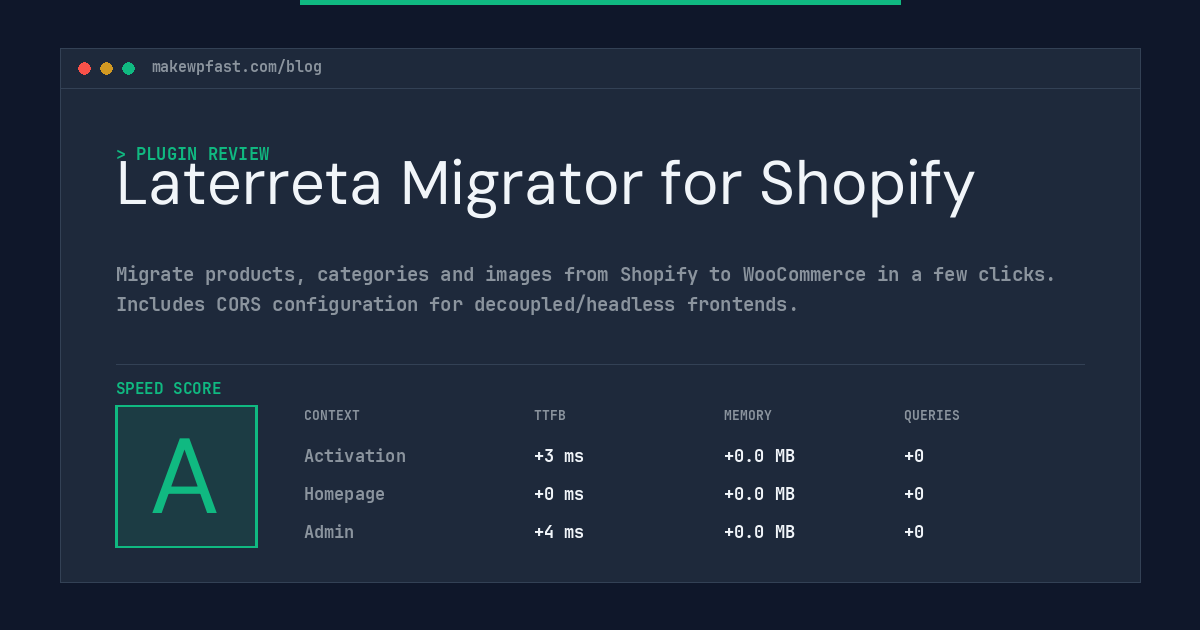Click the yellow window dot
The width and height of the screenshot is (1200, 630).
coord(106,68)
